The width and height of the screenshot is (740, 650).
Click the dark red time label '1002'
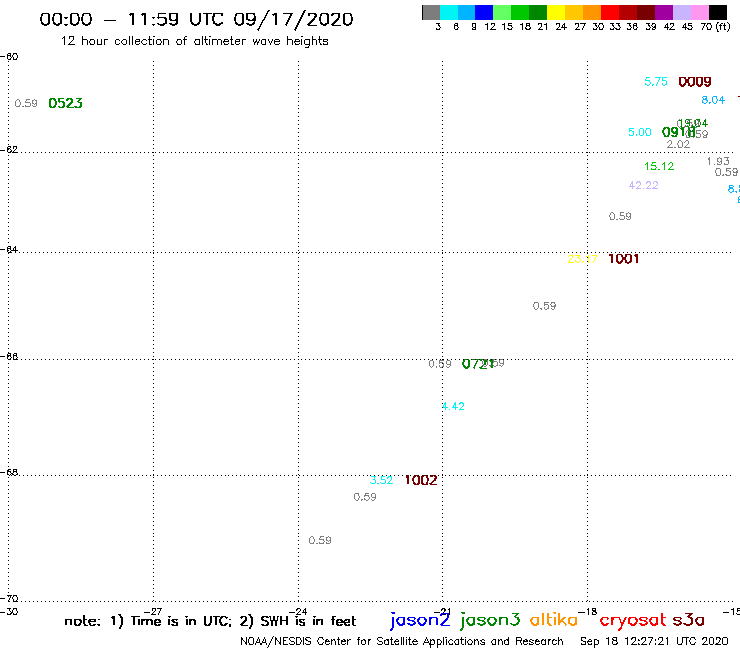421,481
